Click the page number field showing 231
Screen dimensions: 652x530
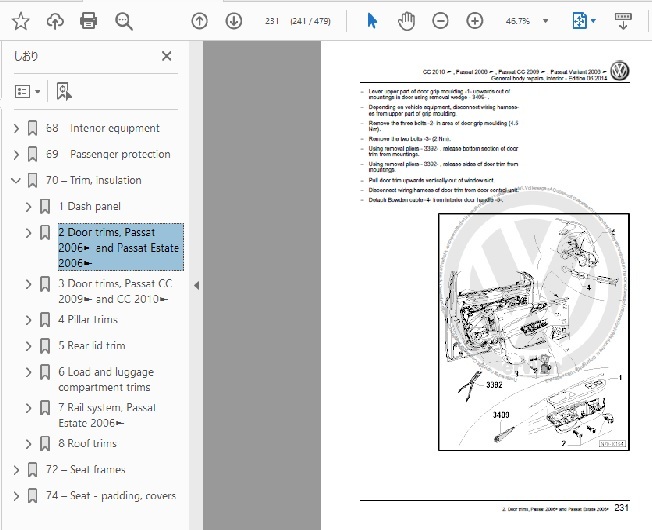(x=272, y=21)
